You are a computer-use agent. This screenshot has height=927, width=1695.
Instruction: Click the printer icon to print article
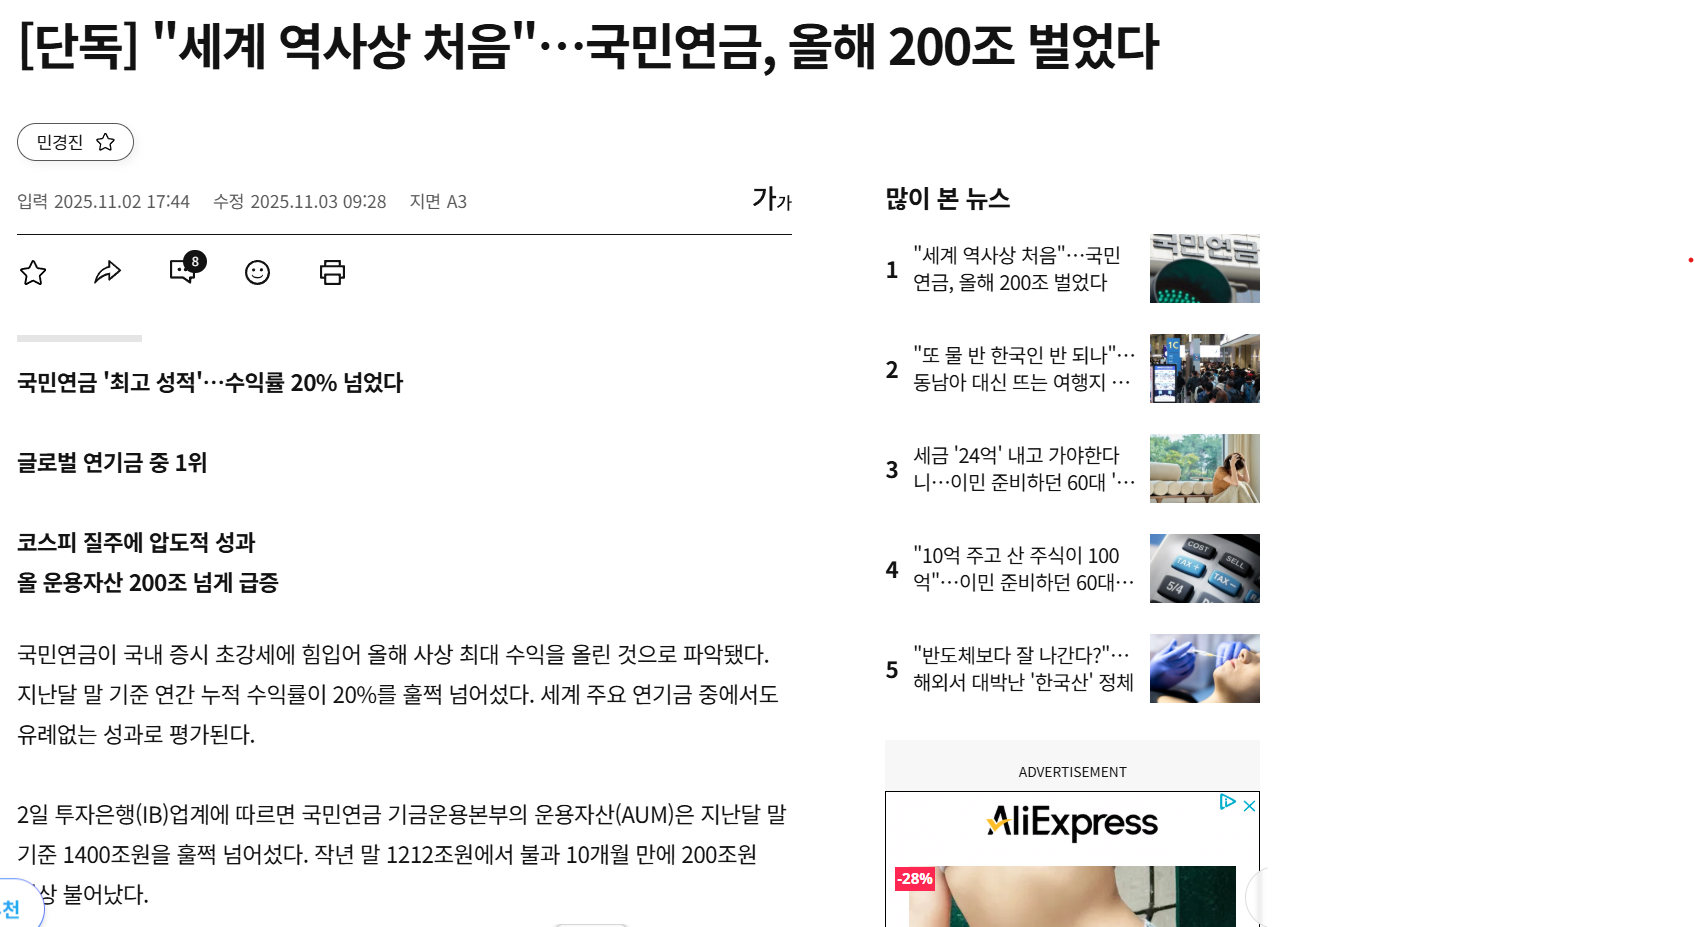click(332, 272)
